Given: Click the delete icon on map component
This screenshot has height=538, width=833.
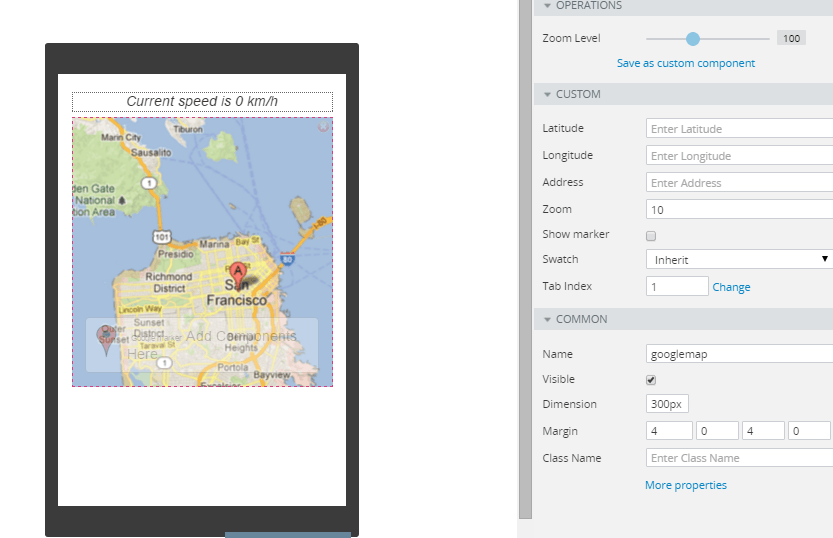Looking at the screenshot, I should click(323, 126).
